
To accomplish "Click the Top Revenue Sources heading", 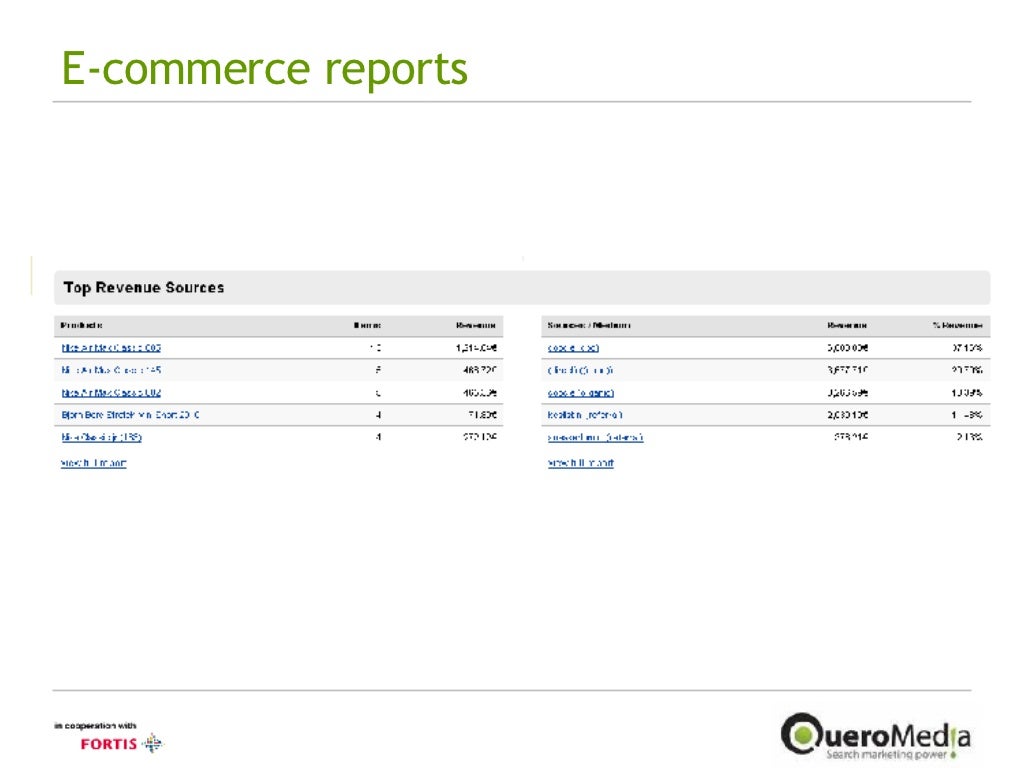I will click(x=144, y=287).
